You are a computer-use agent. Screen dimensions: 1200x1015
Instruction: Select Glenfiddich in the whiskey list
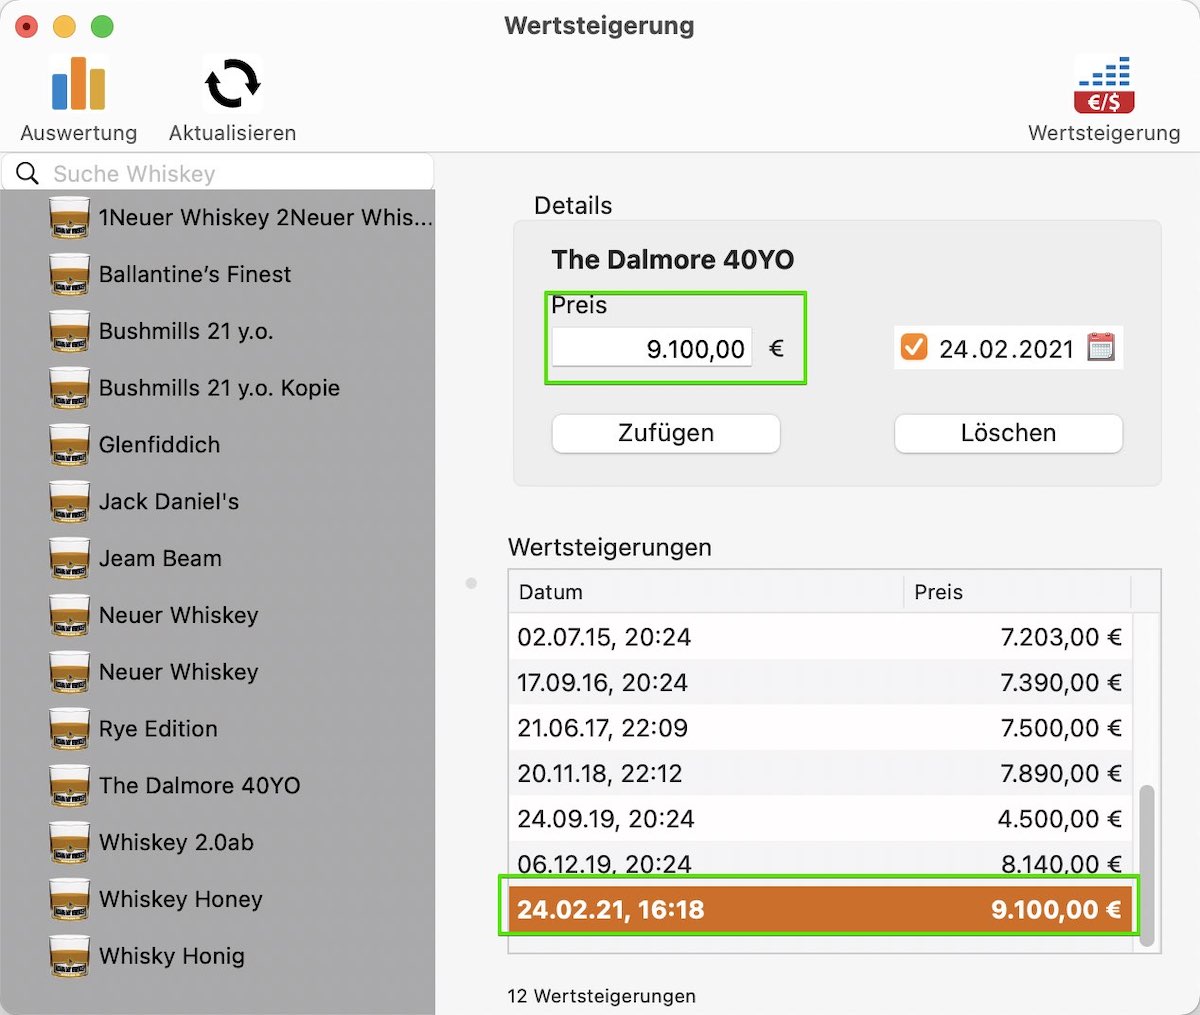tap(218, 445)
